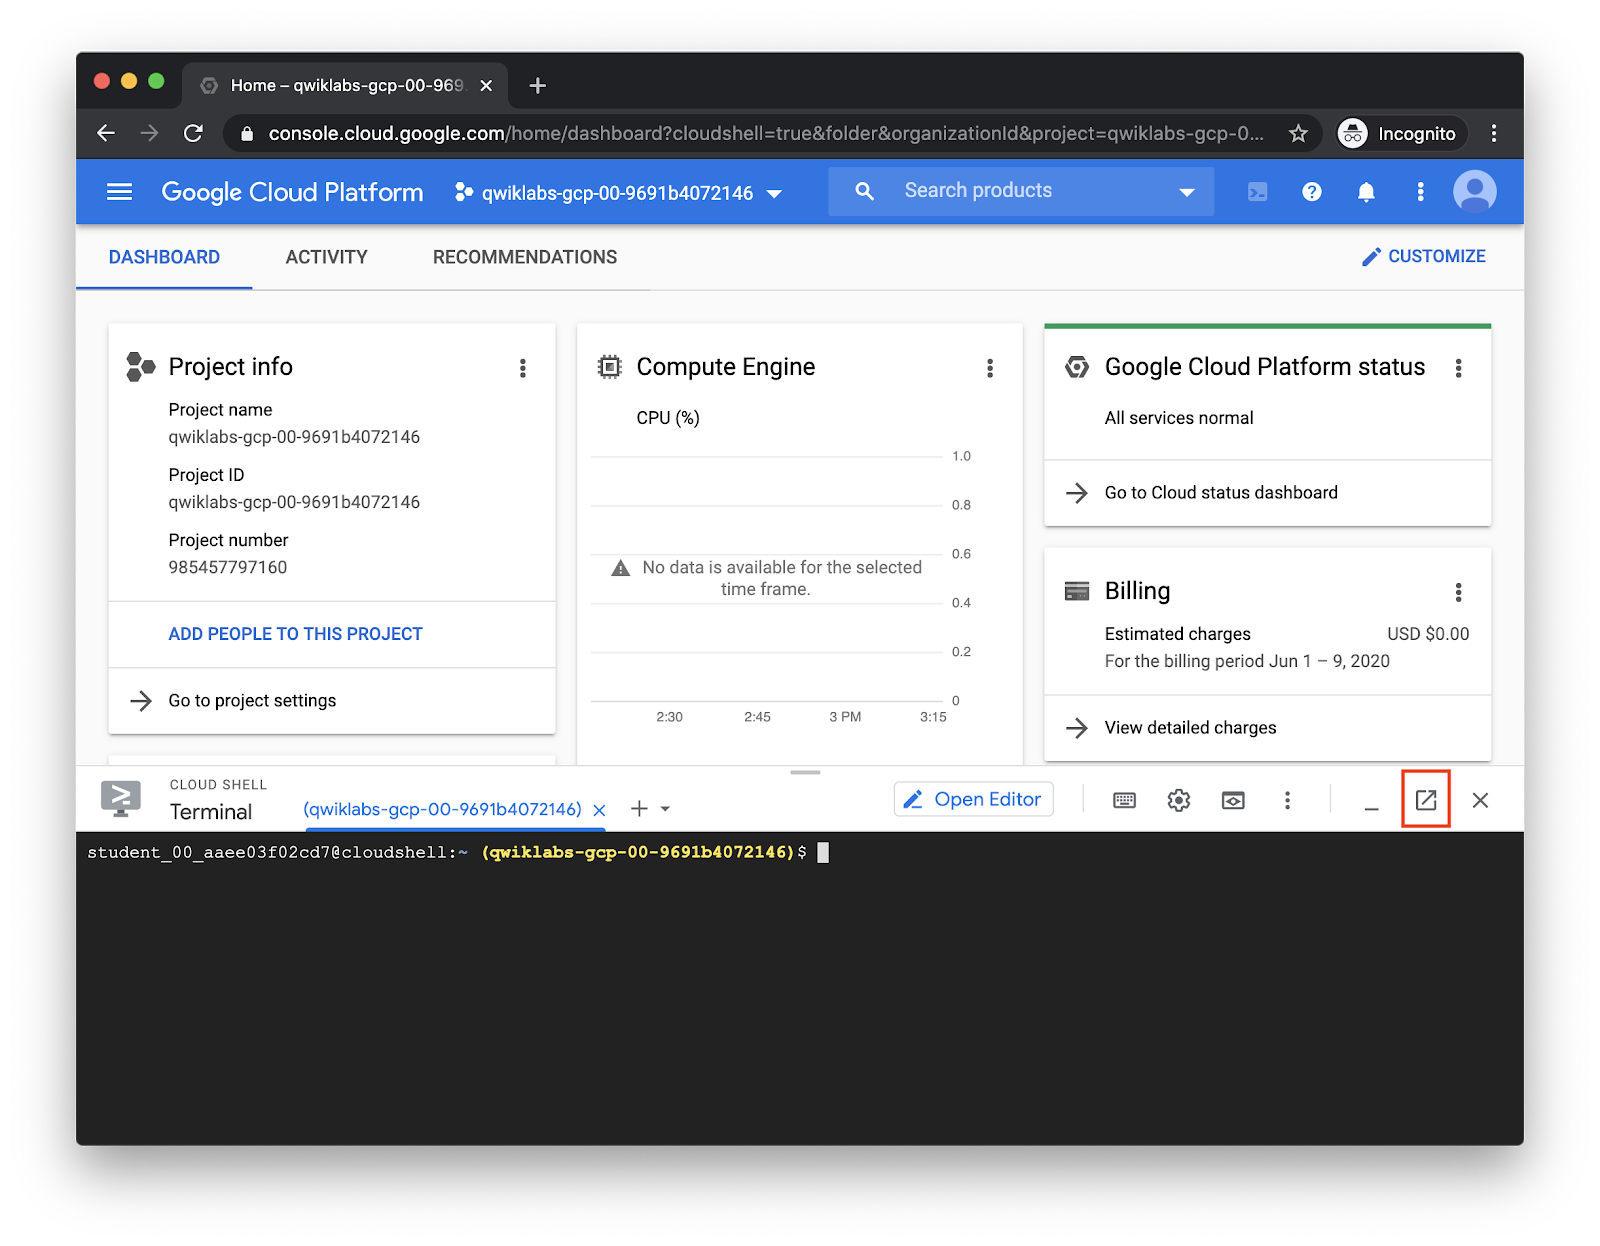
Task: Click the Customize button
Action: point(1423,256)
